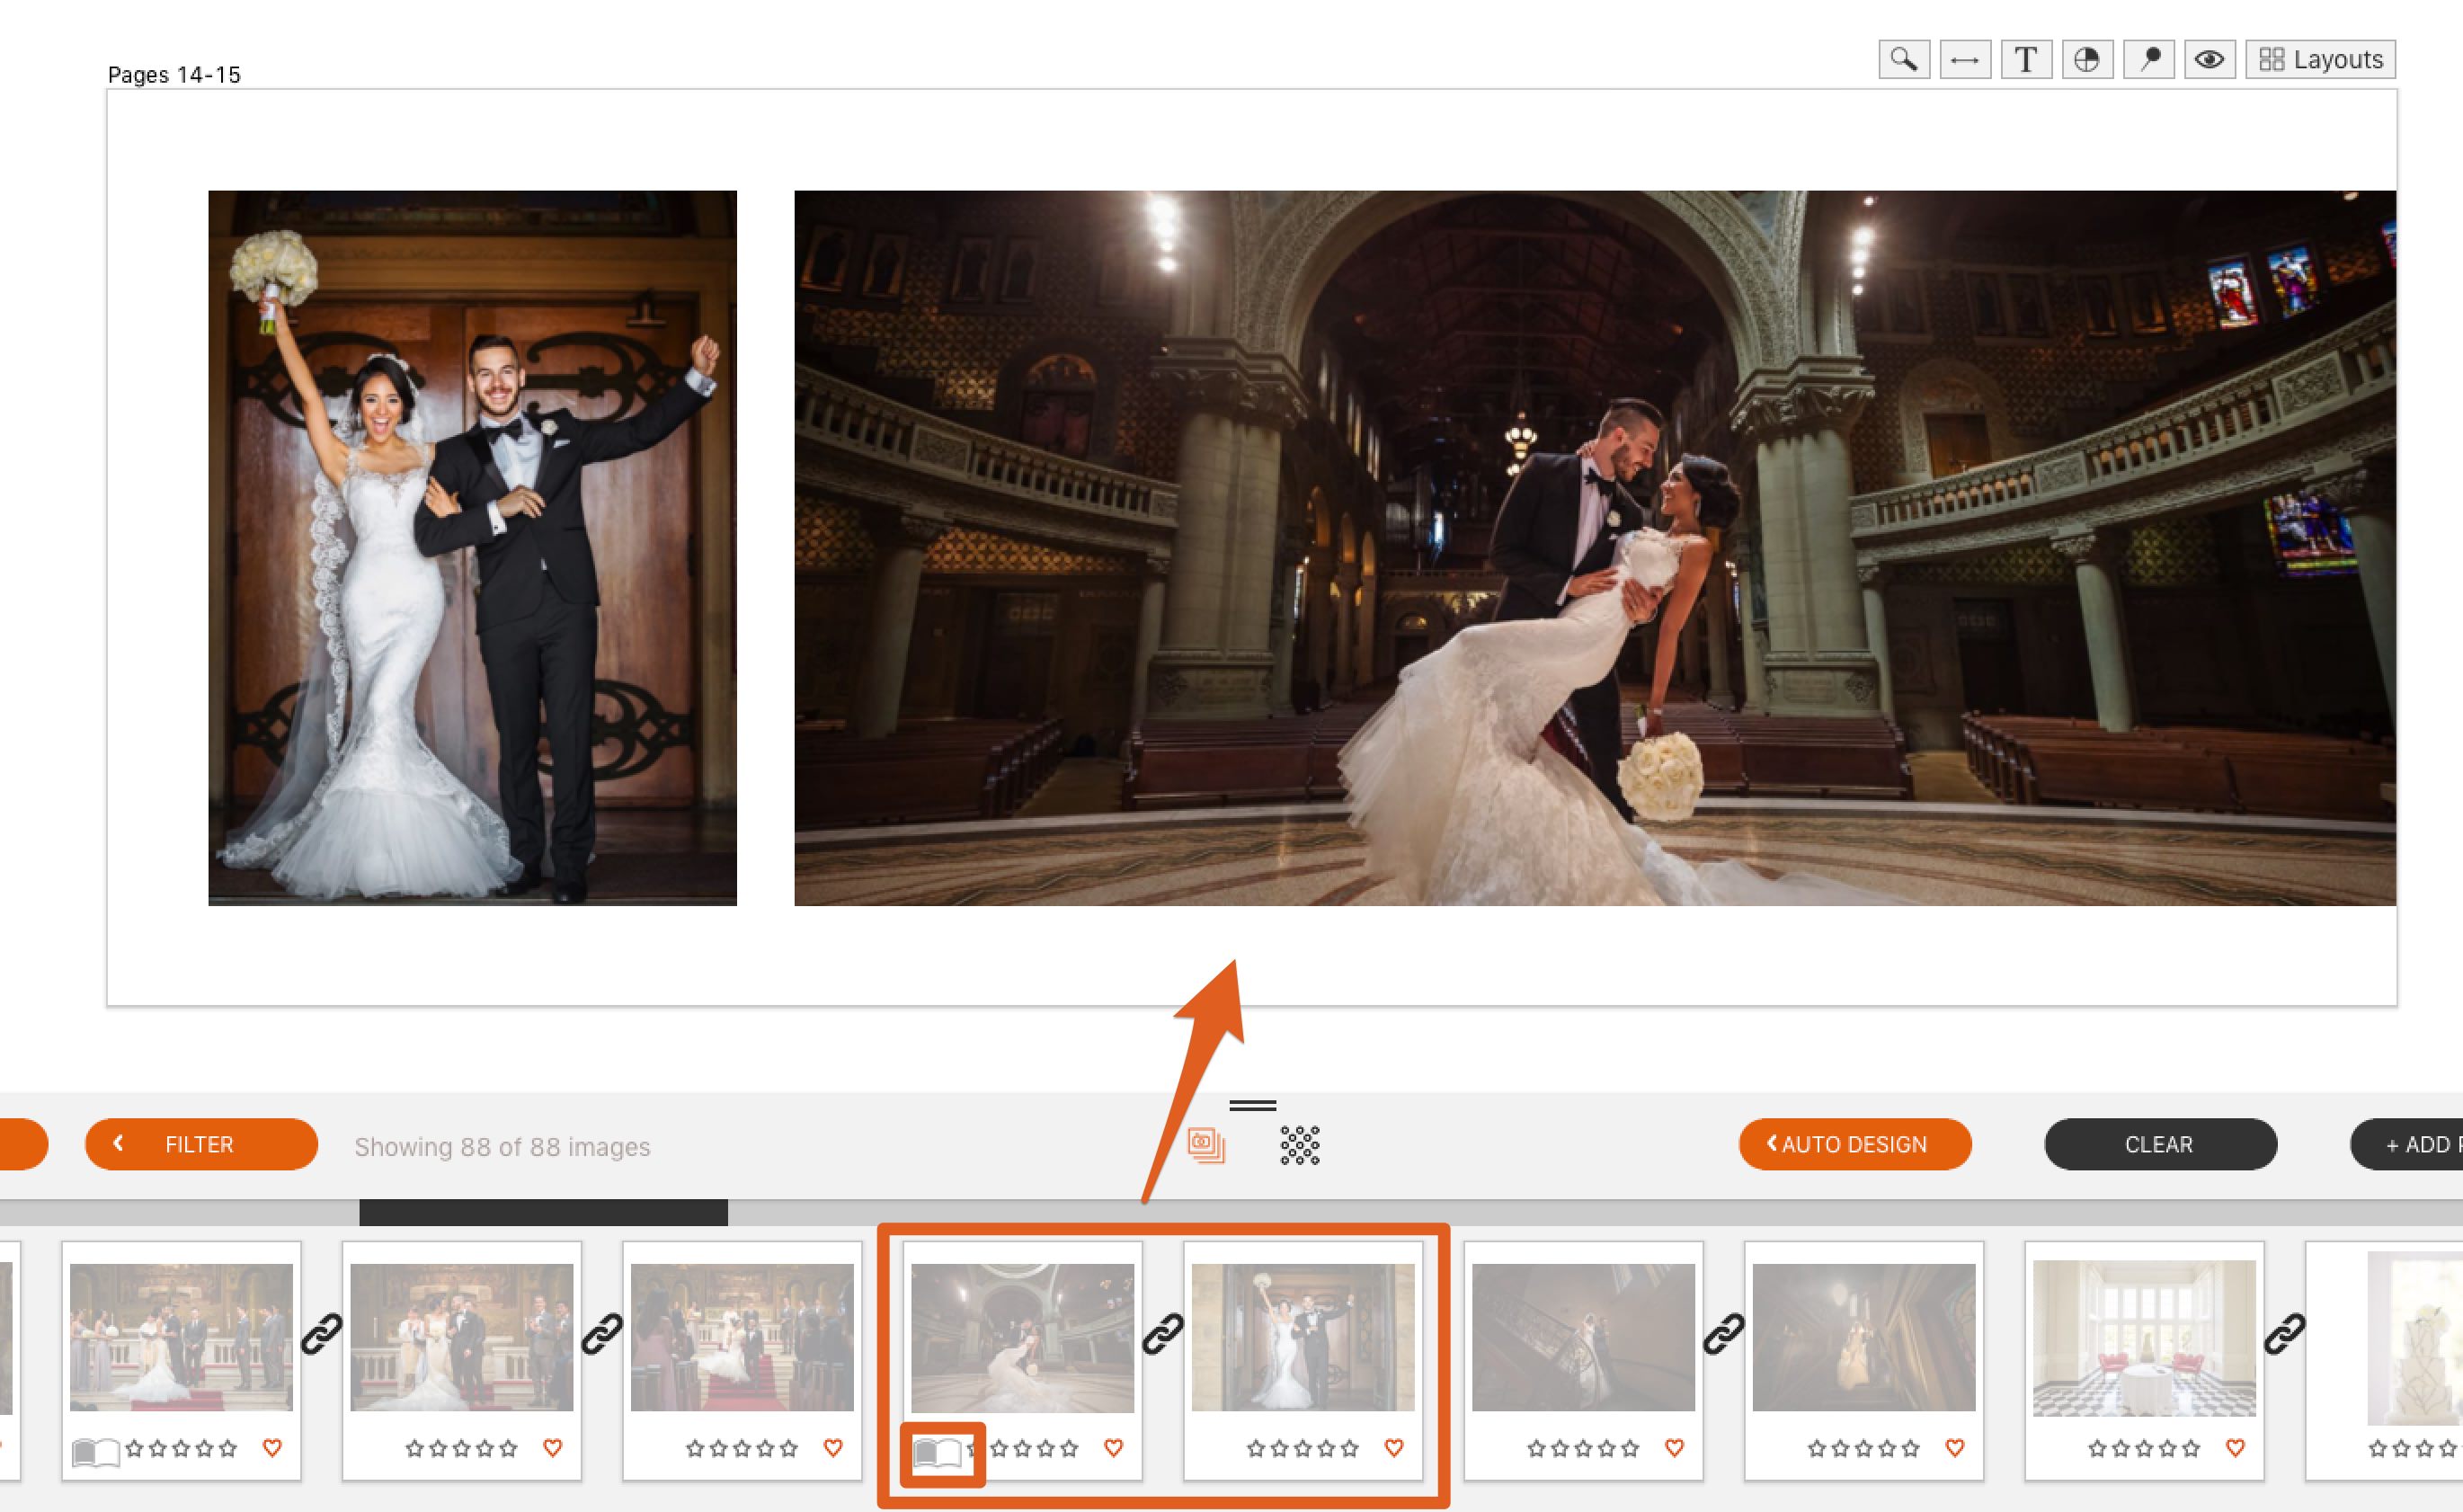Click the dark image strip scrollbar thumb

[543, 1212]
